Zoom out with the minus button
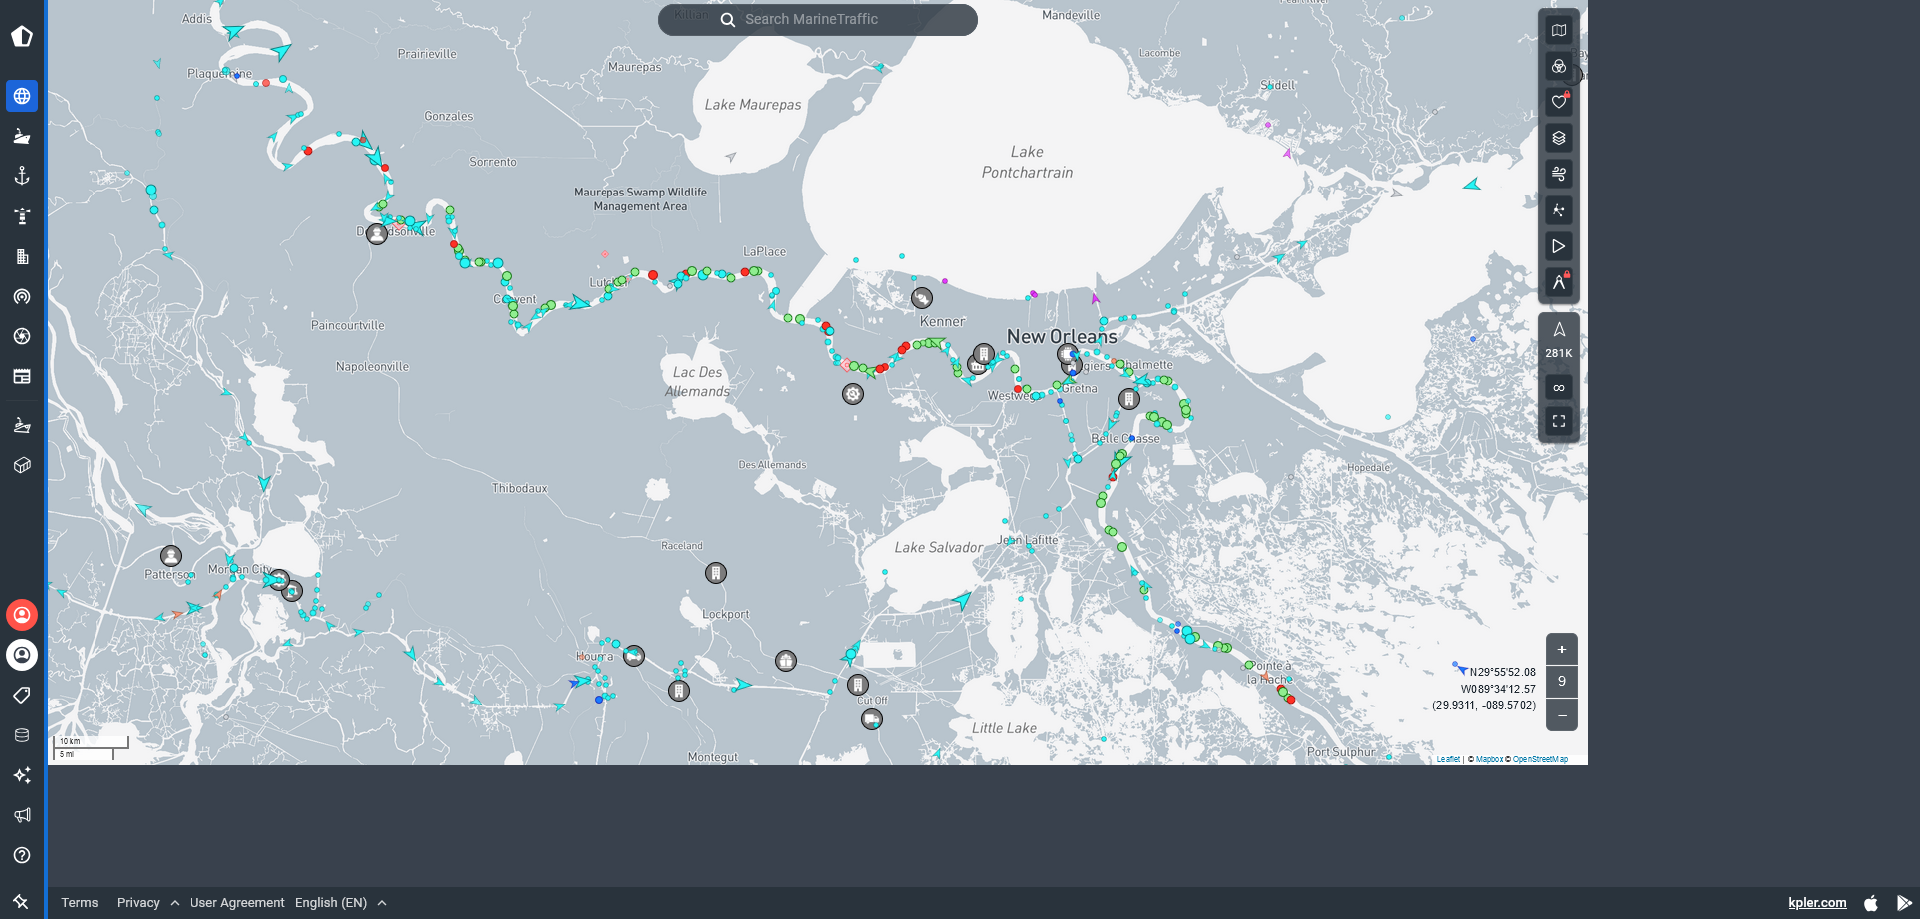The image size is (1920, 919). (1562, 715)
